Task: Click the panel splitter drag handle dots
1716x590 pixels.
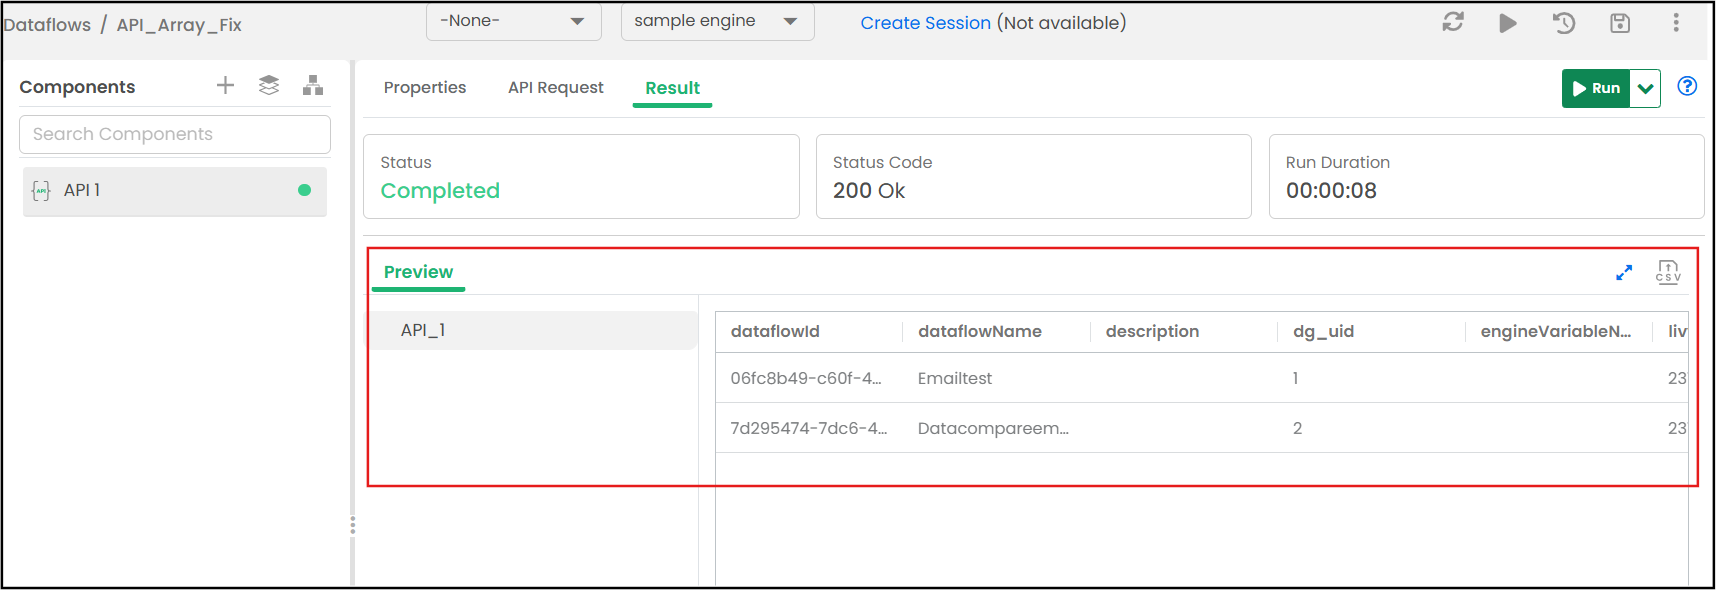Action: (x=352, y=525)
